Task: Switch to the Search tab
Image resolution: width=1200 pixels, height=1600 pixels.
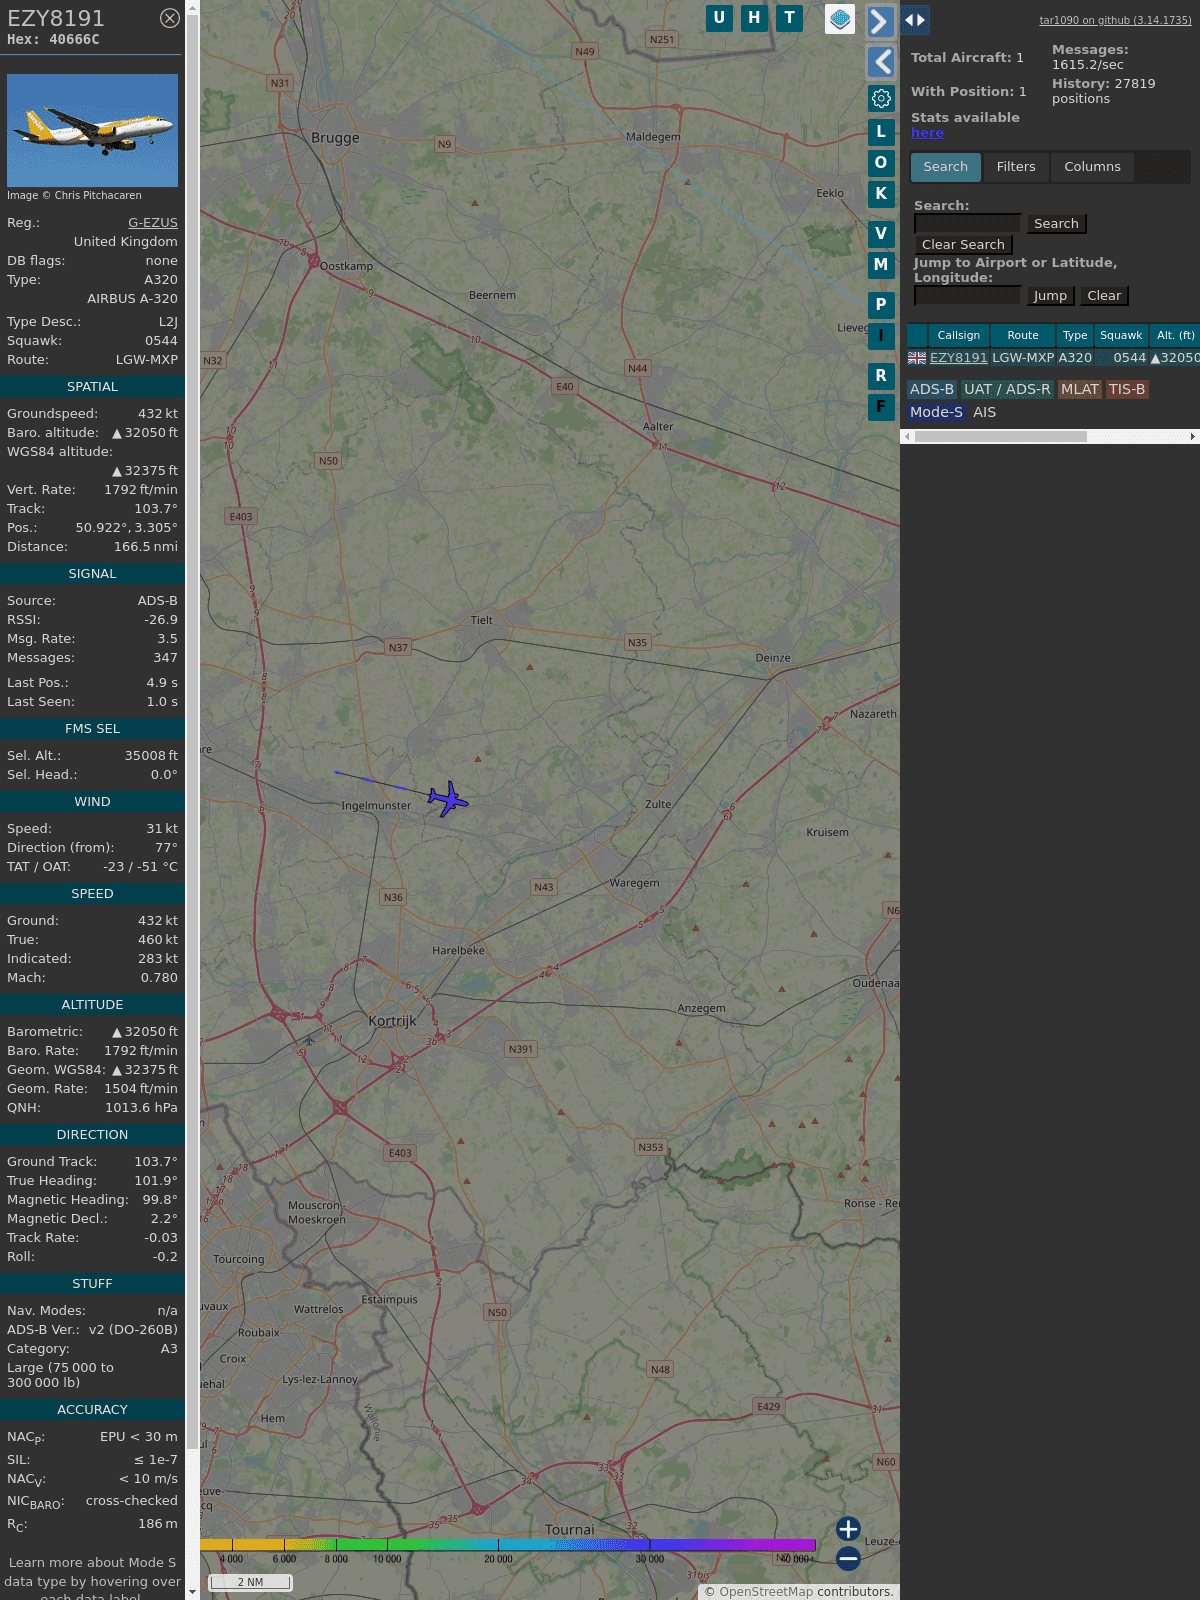Action: 946,167
